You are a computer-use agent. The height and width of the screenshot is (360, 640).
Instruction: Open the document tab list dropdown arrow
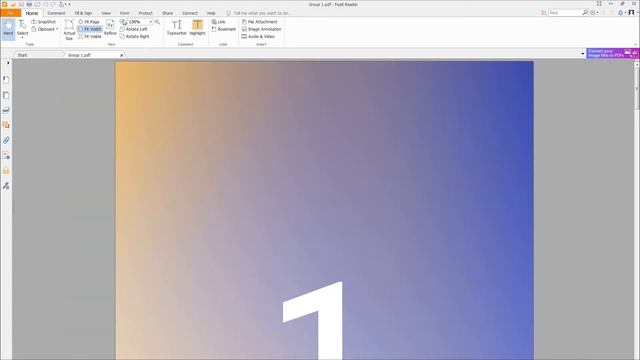(x=582, y=54)
